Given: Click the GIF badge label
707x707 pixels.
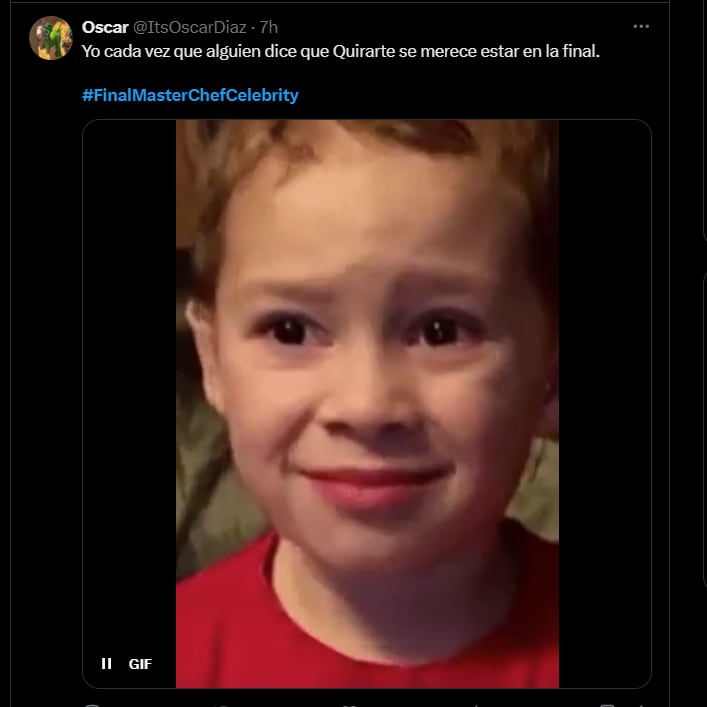Looking at the screenshot, I should [140, 664].
